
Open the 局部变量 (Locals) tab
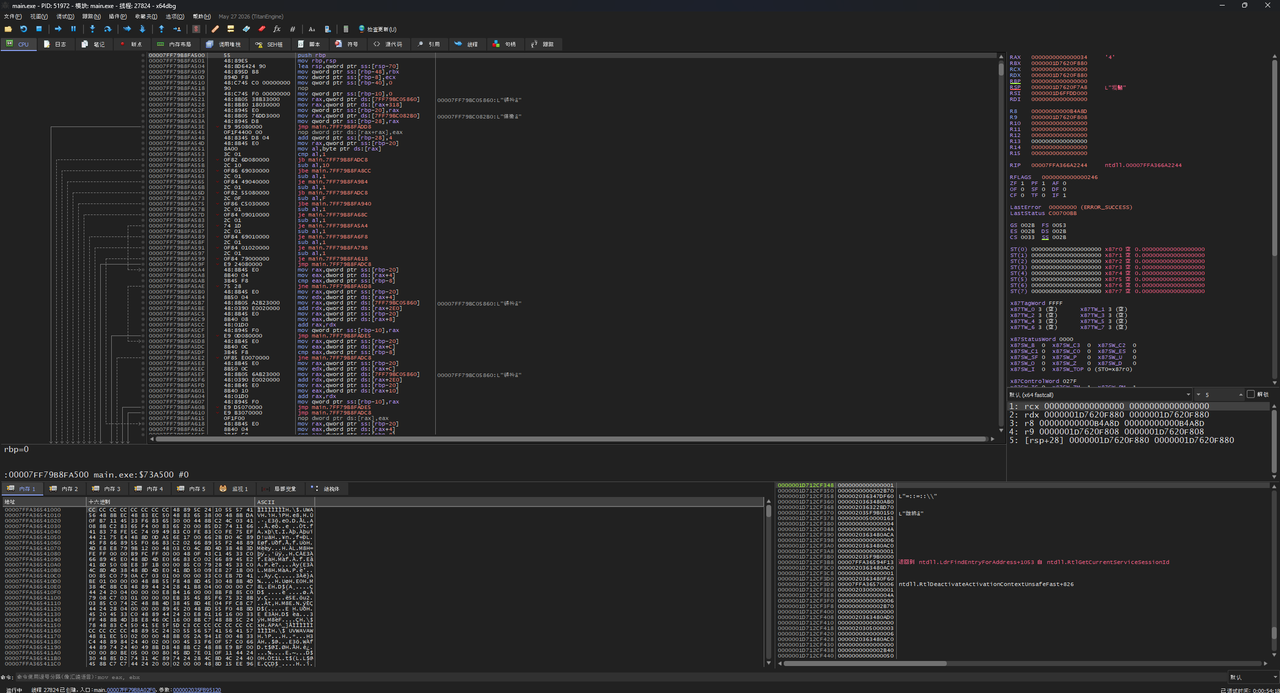click(280, 489)
